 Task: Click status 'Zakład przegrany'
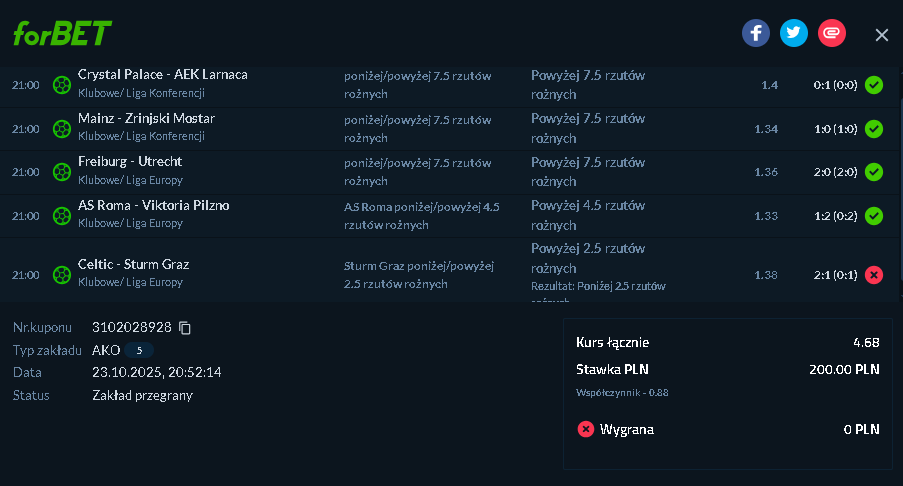tap(142, 396)
